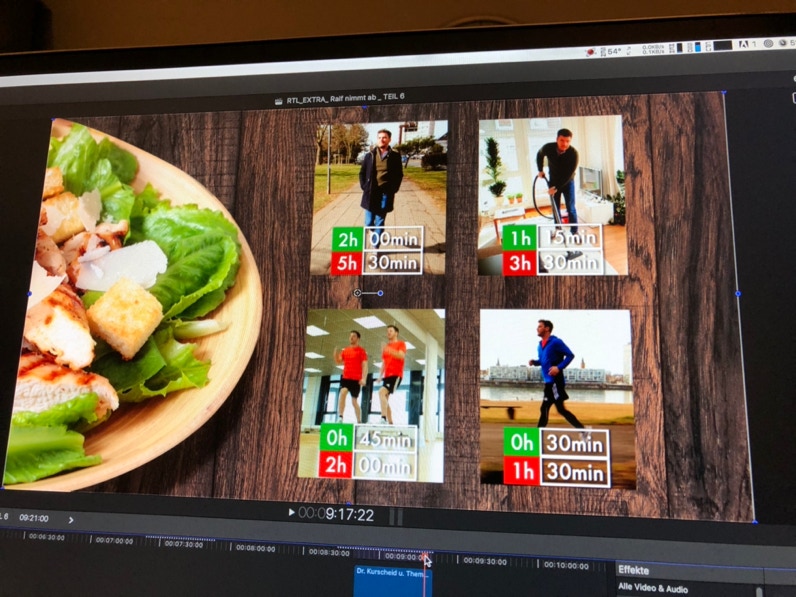Click the 9:17:22 timecode display
The image size is (796, 597).
point(340,514)
